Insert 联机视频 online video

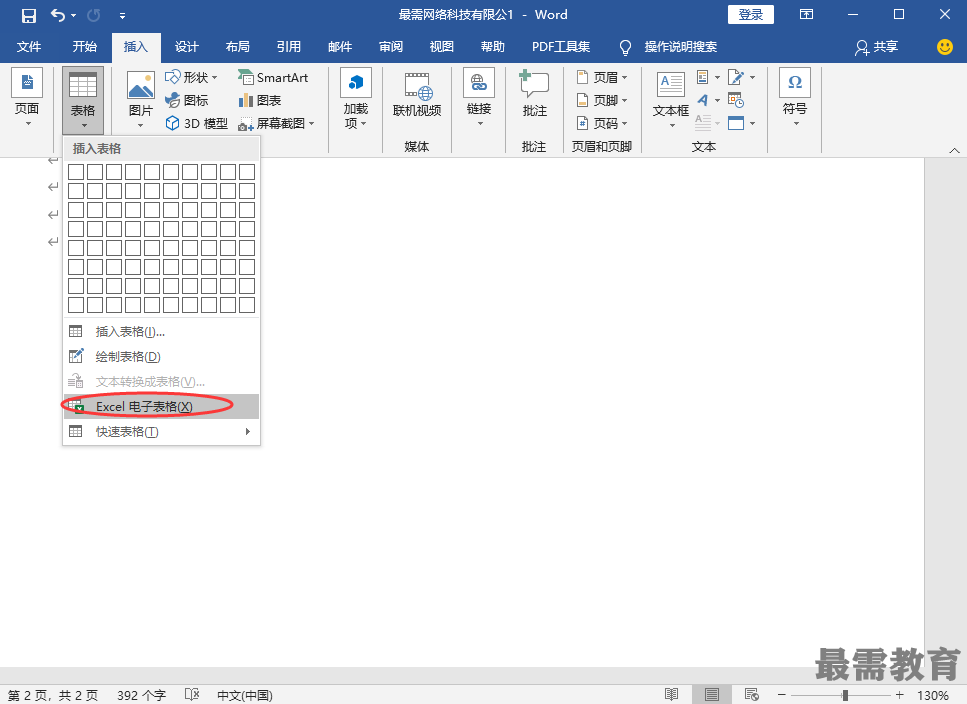tap(417, 96)
